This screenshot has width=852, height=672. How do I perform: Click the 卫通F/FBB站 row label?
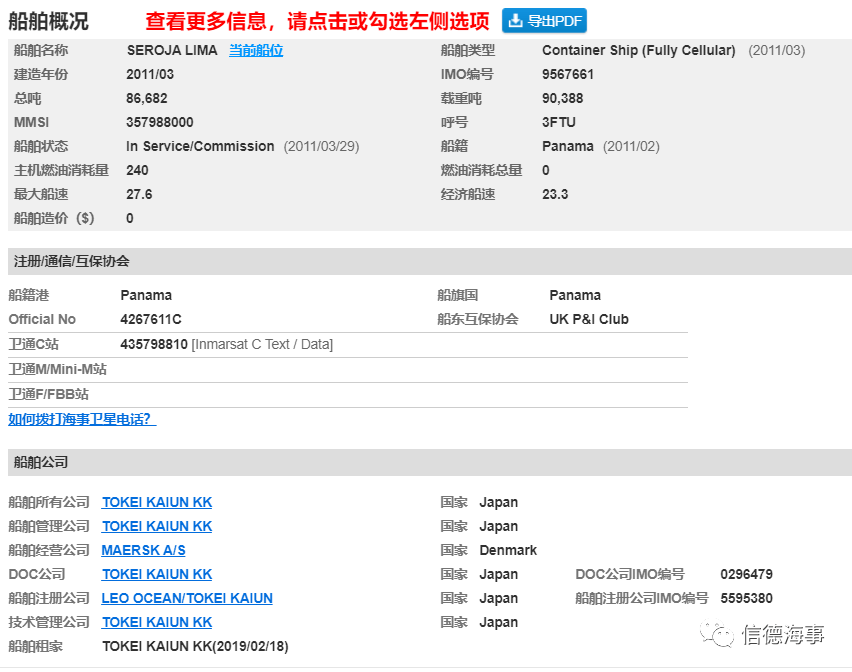click(x=48, y=394)
